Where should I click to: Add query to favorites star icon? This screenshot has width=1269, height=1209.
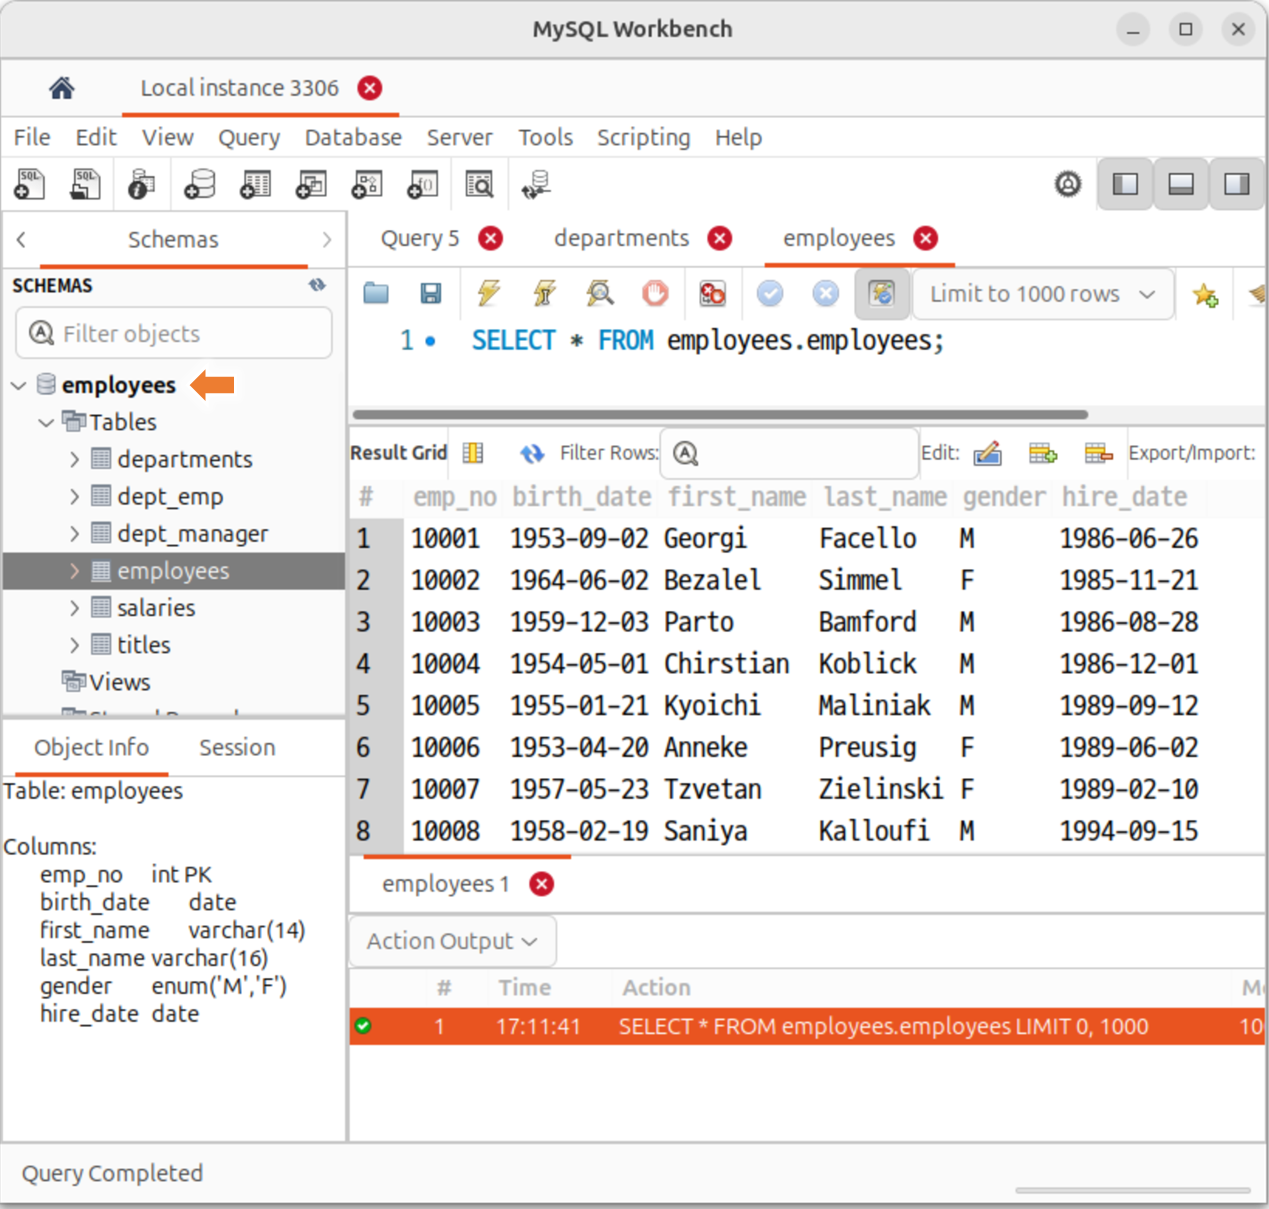click(x=1205, y=294)
